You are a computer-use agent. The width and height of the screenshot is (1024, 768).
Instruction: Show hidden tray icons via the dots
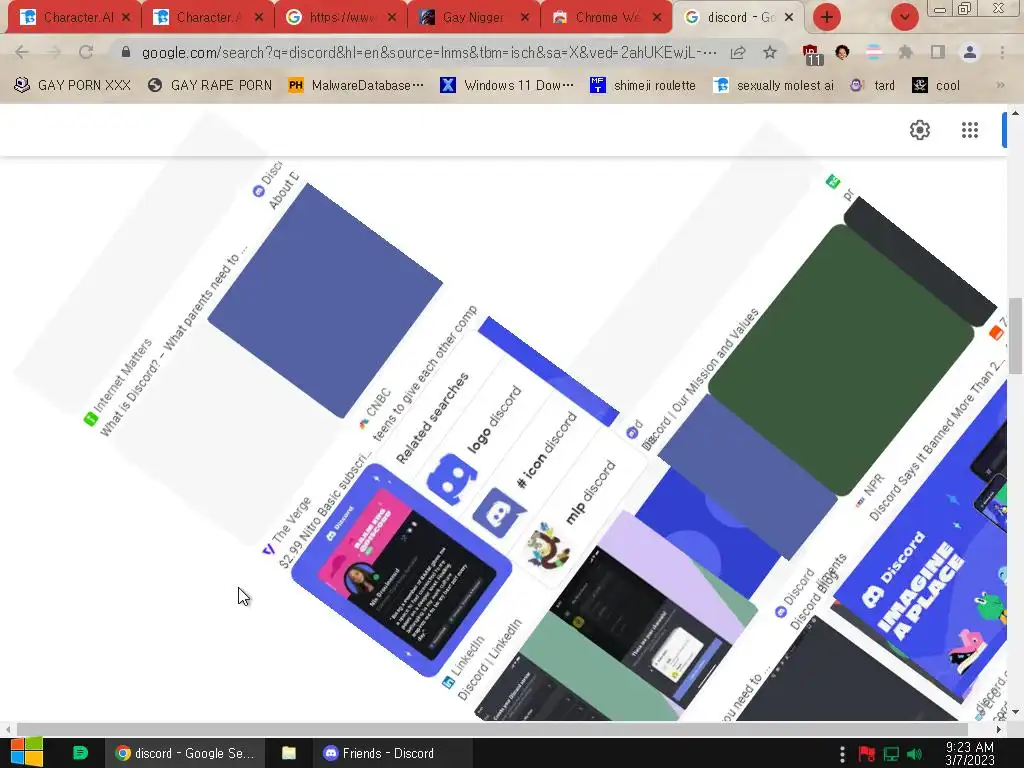coord(842,754)
